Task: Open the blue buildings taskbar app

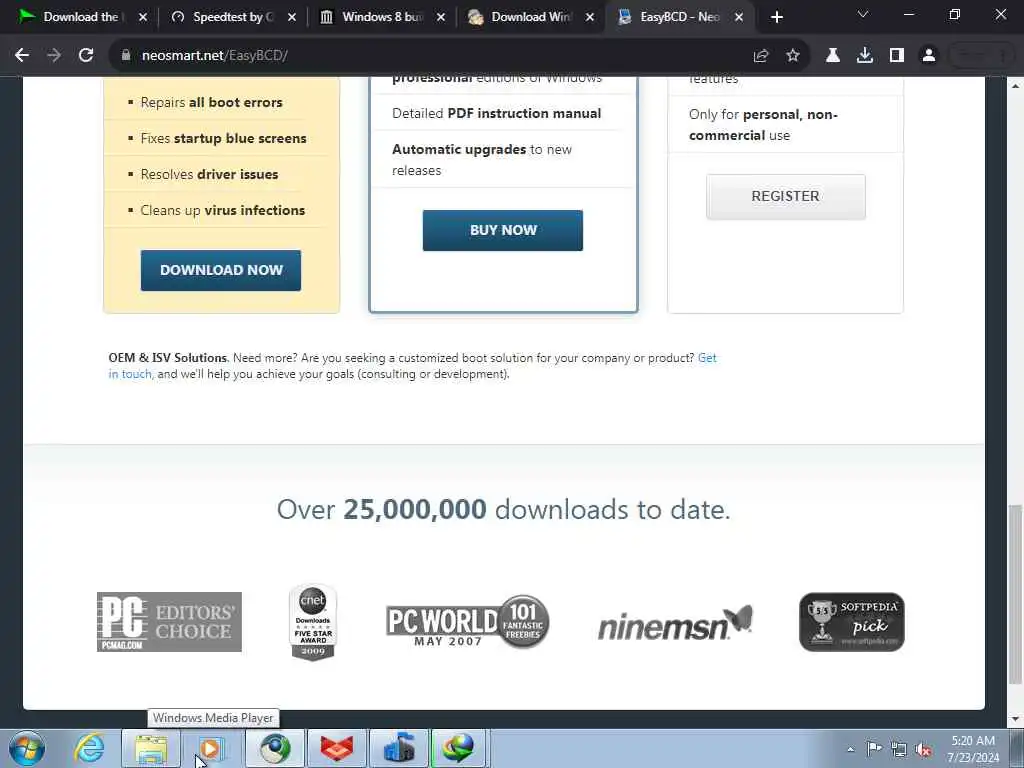Action: (399, 748)
